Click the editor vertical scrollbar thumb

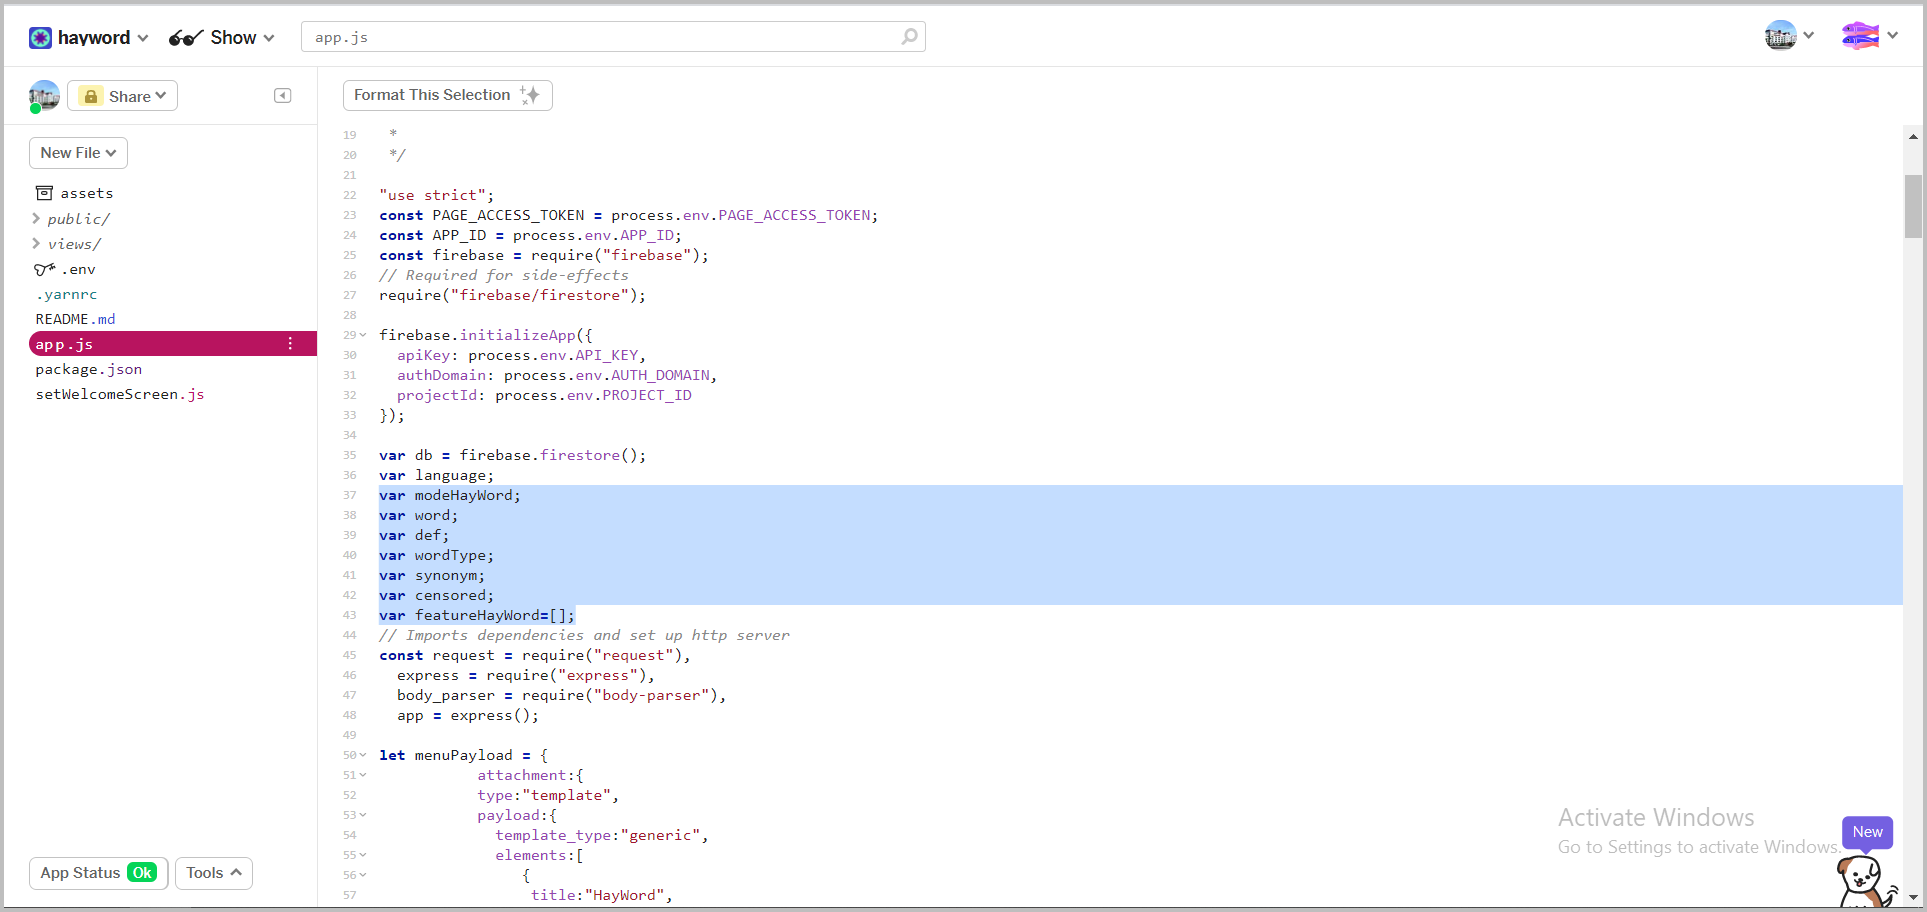point(1913,207)
